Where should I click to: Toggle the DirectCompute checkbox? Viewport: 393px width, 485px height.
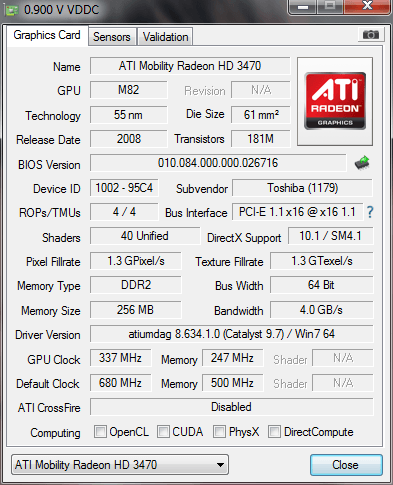click(274, 432)
